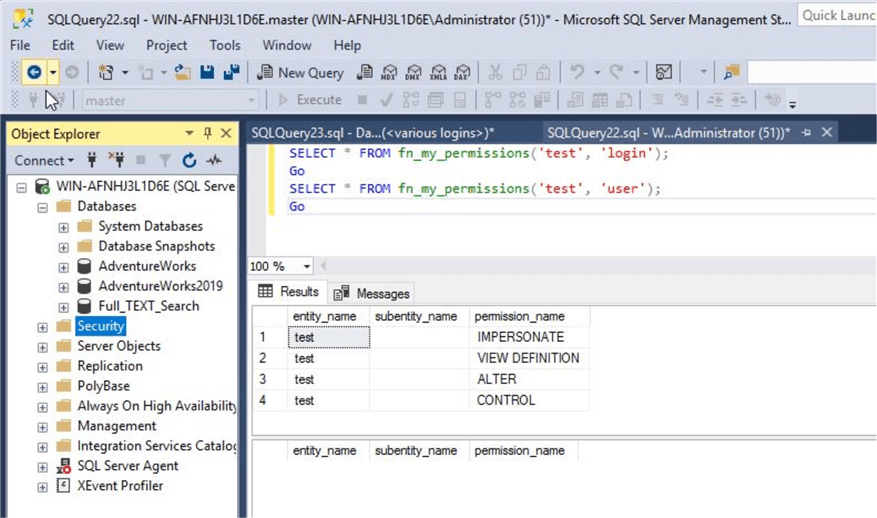This screenshot has height=518, width=877.
Task: Open the Undo history dropdown arrow
Action: [597, 72]
